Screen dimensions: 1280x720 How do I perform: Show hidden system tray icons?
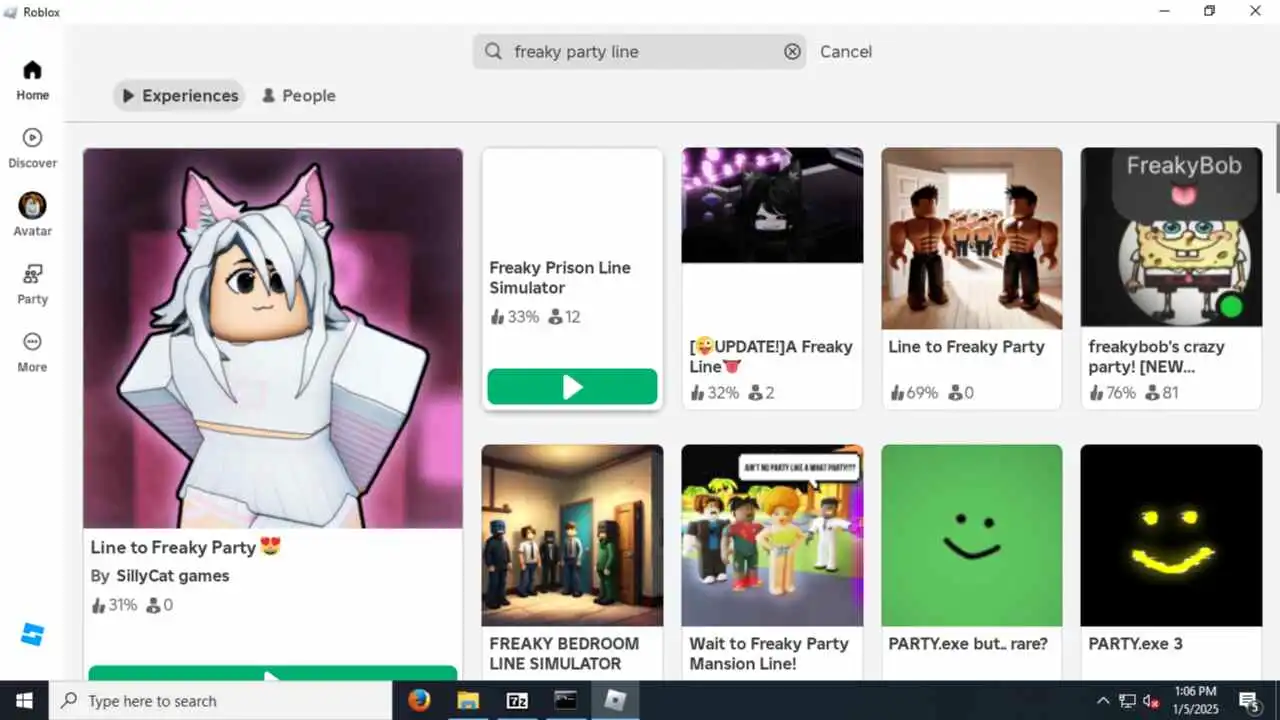pos(1103,701)
